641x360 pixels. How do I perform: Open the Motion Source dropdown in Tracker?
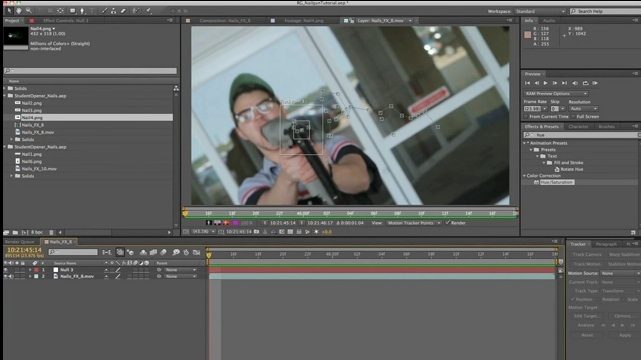[621, 273]
